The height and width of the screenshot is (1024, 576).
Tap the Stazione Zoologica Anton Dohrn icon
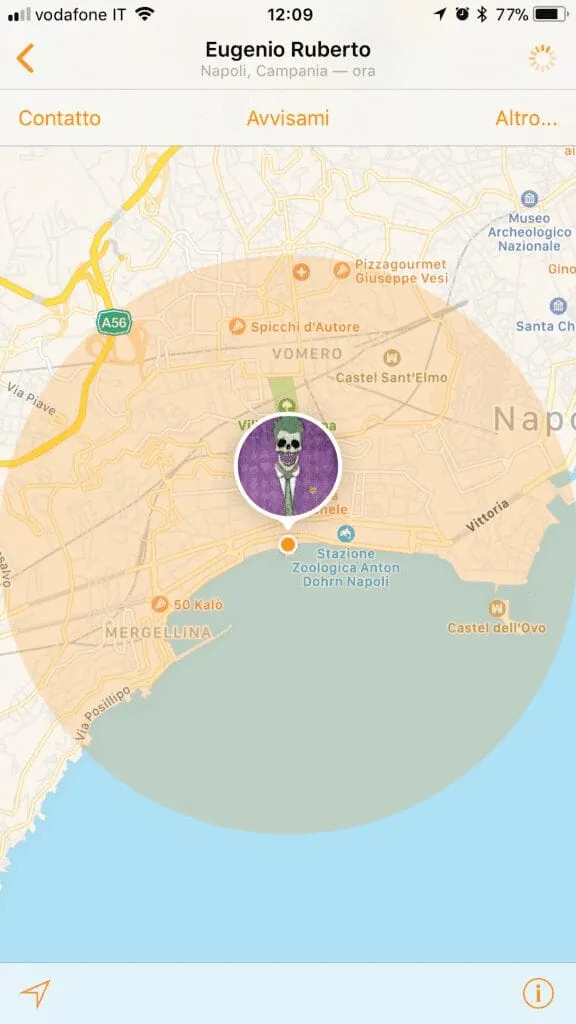[346, 534]
